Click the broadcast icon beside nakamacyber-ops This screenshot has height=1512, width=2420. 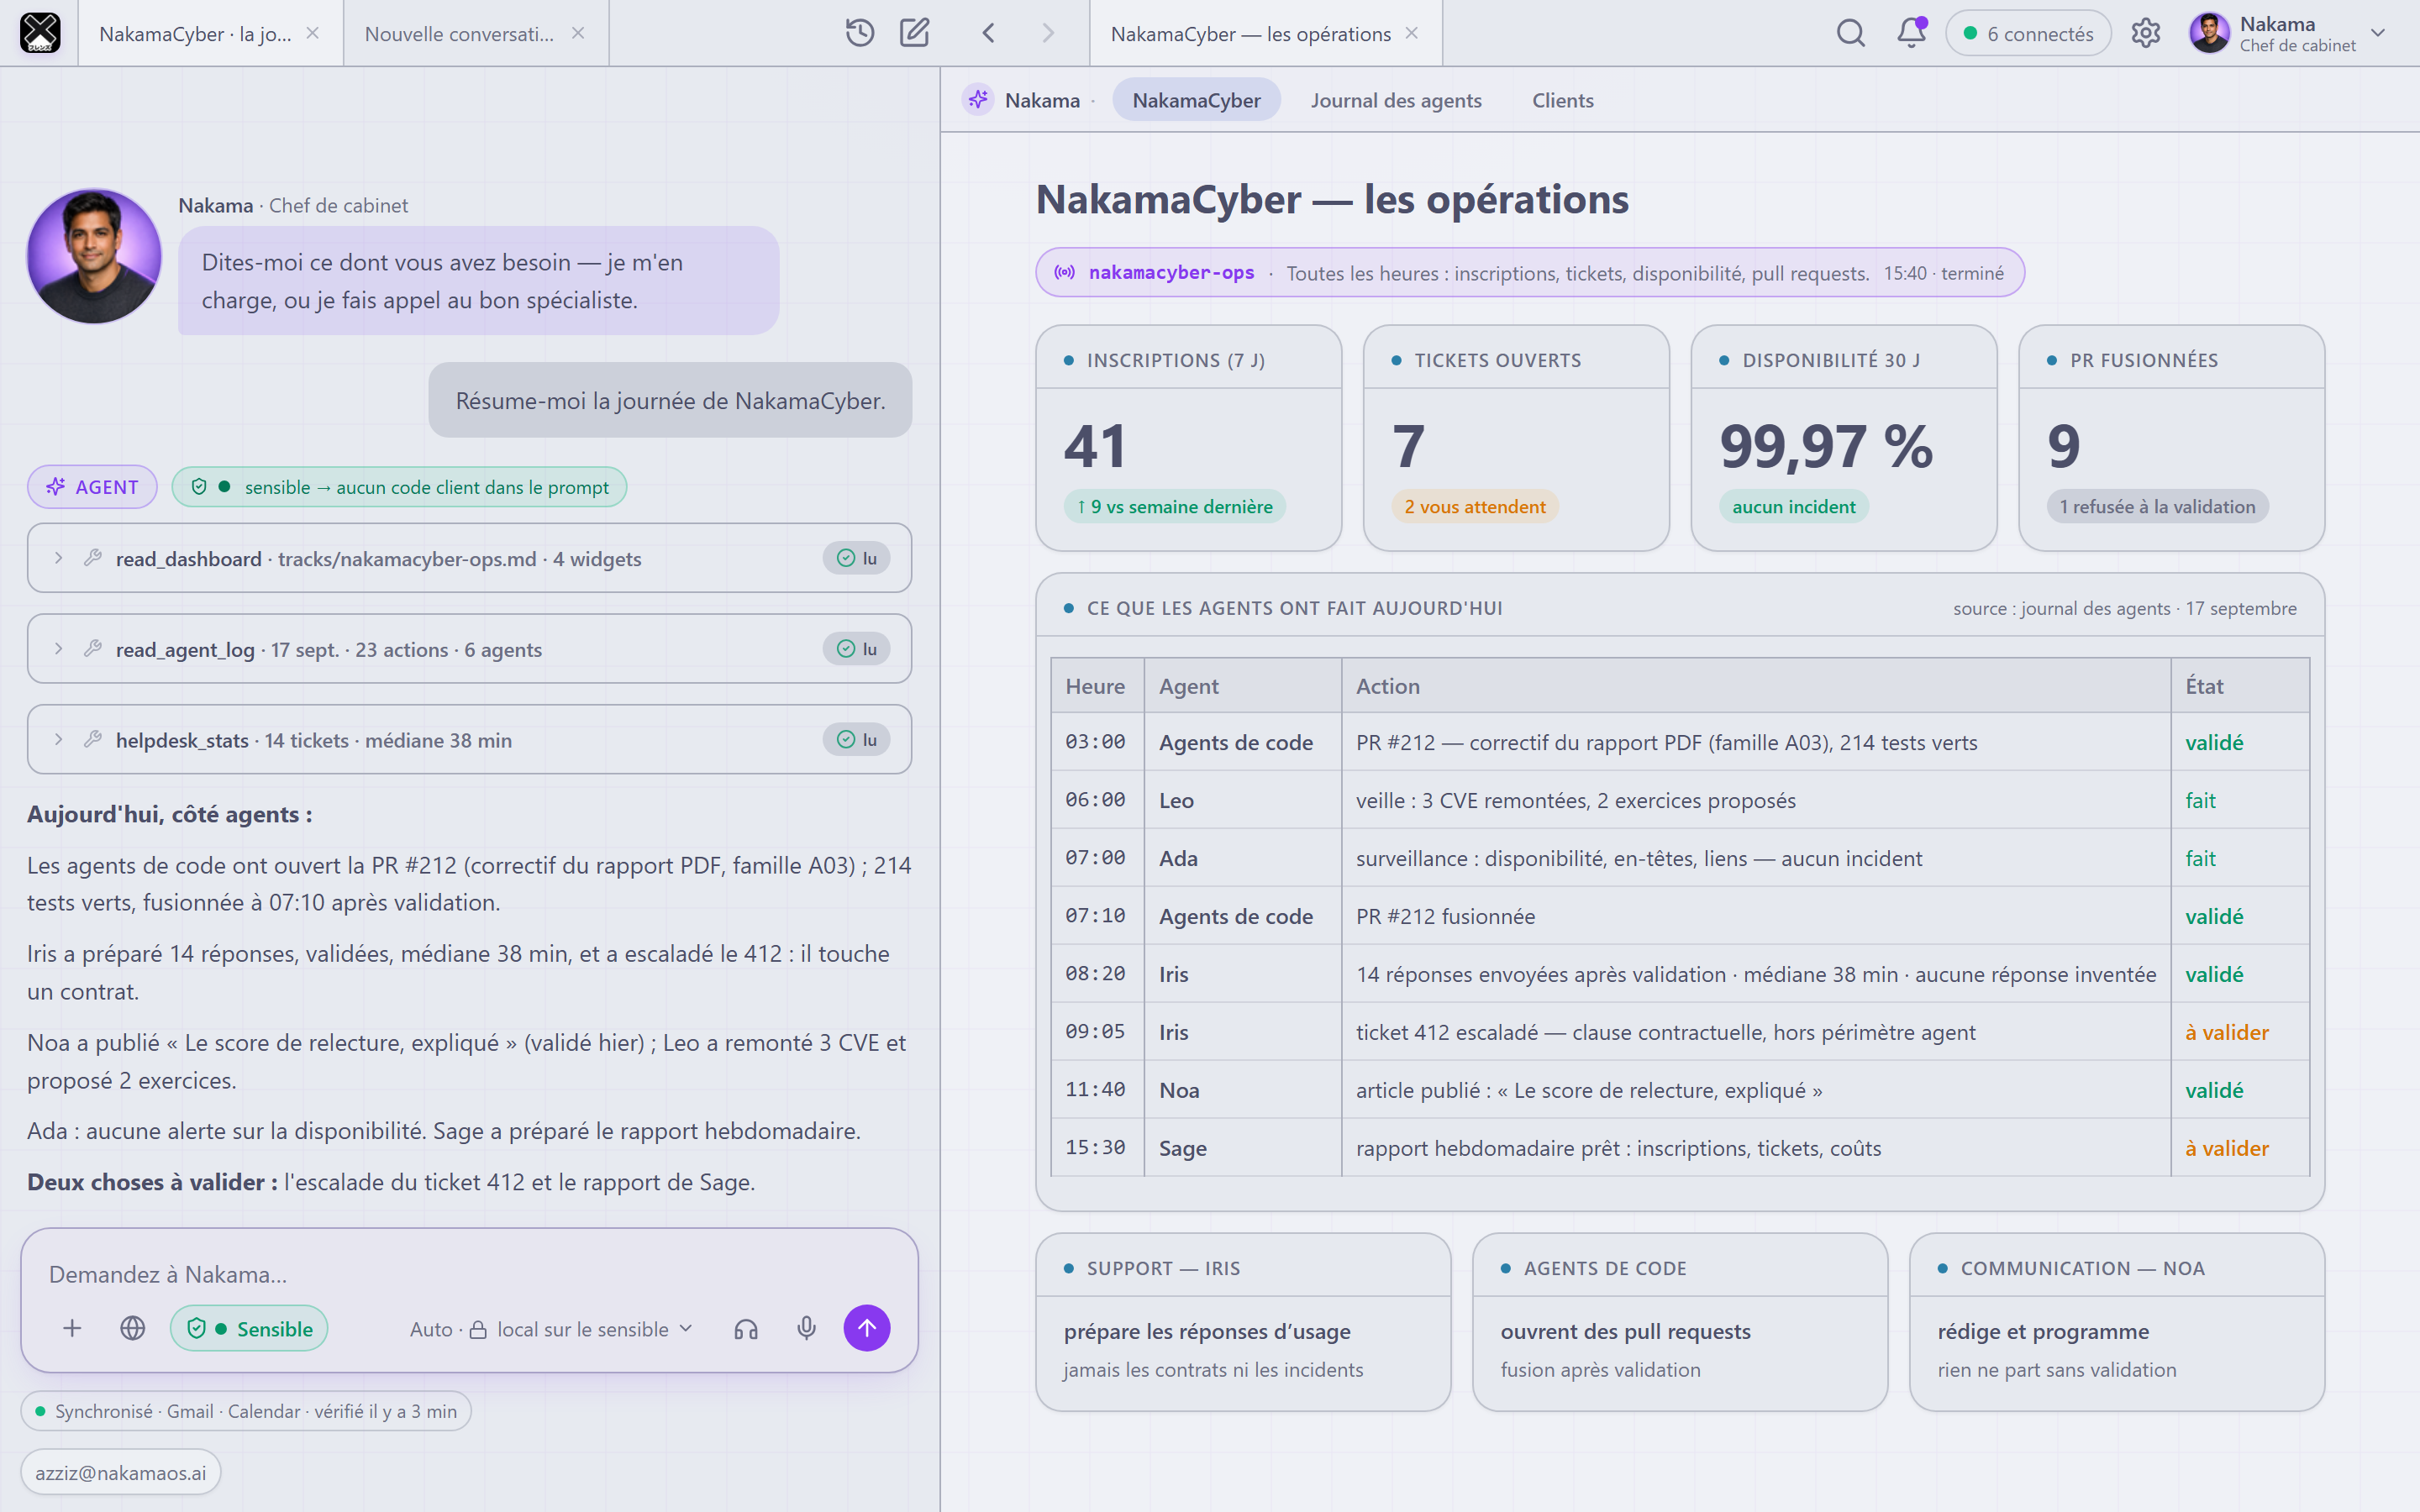click(x=1065, y=272)
